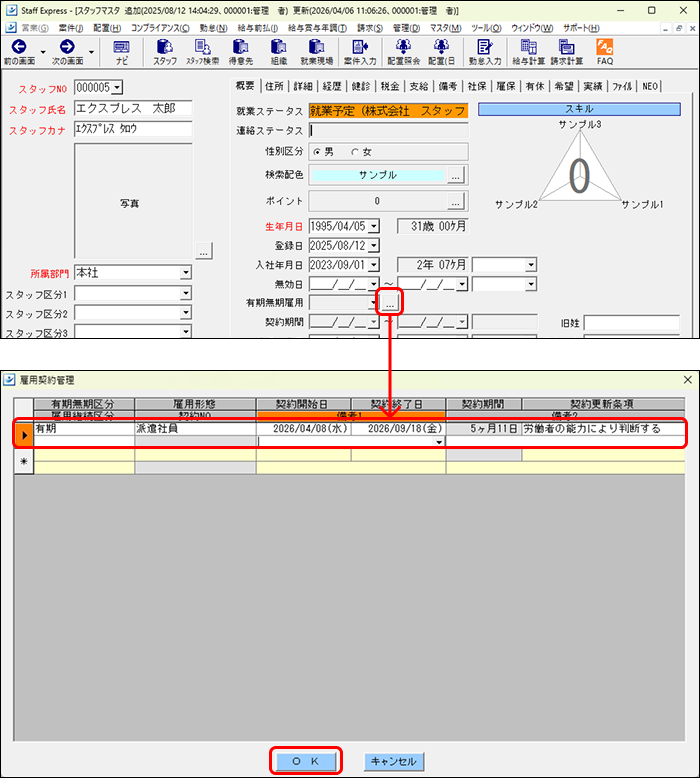Select 女 gender radio button

(x=355, y=152)
